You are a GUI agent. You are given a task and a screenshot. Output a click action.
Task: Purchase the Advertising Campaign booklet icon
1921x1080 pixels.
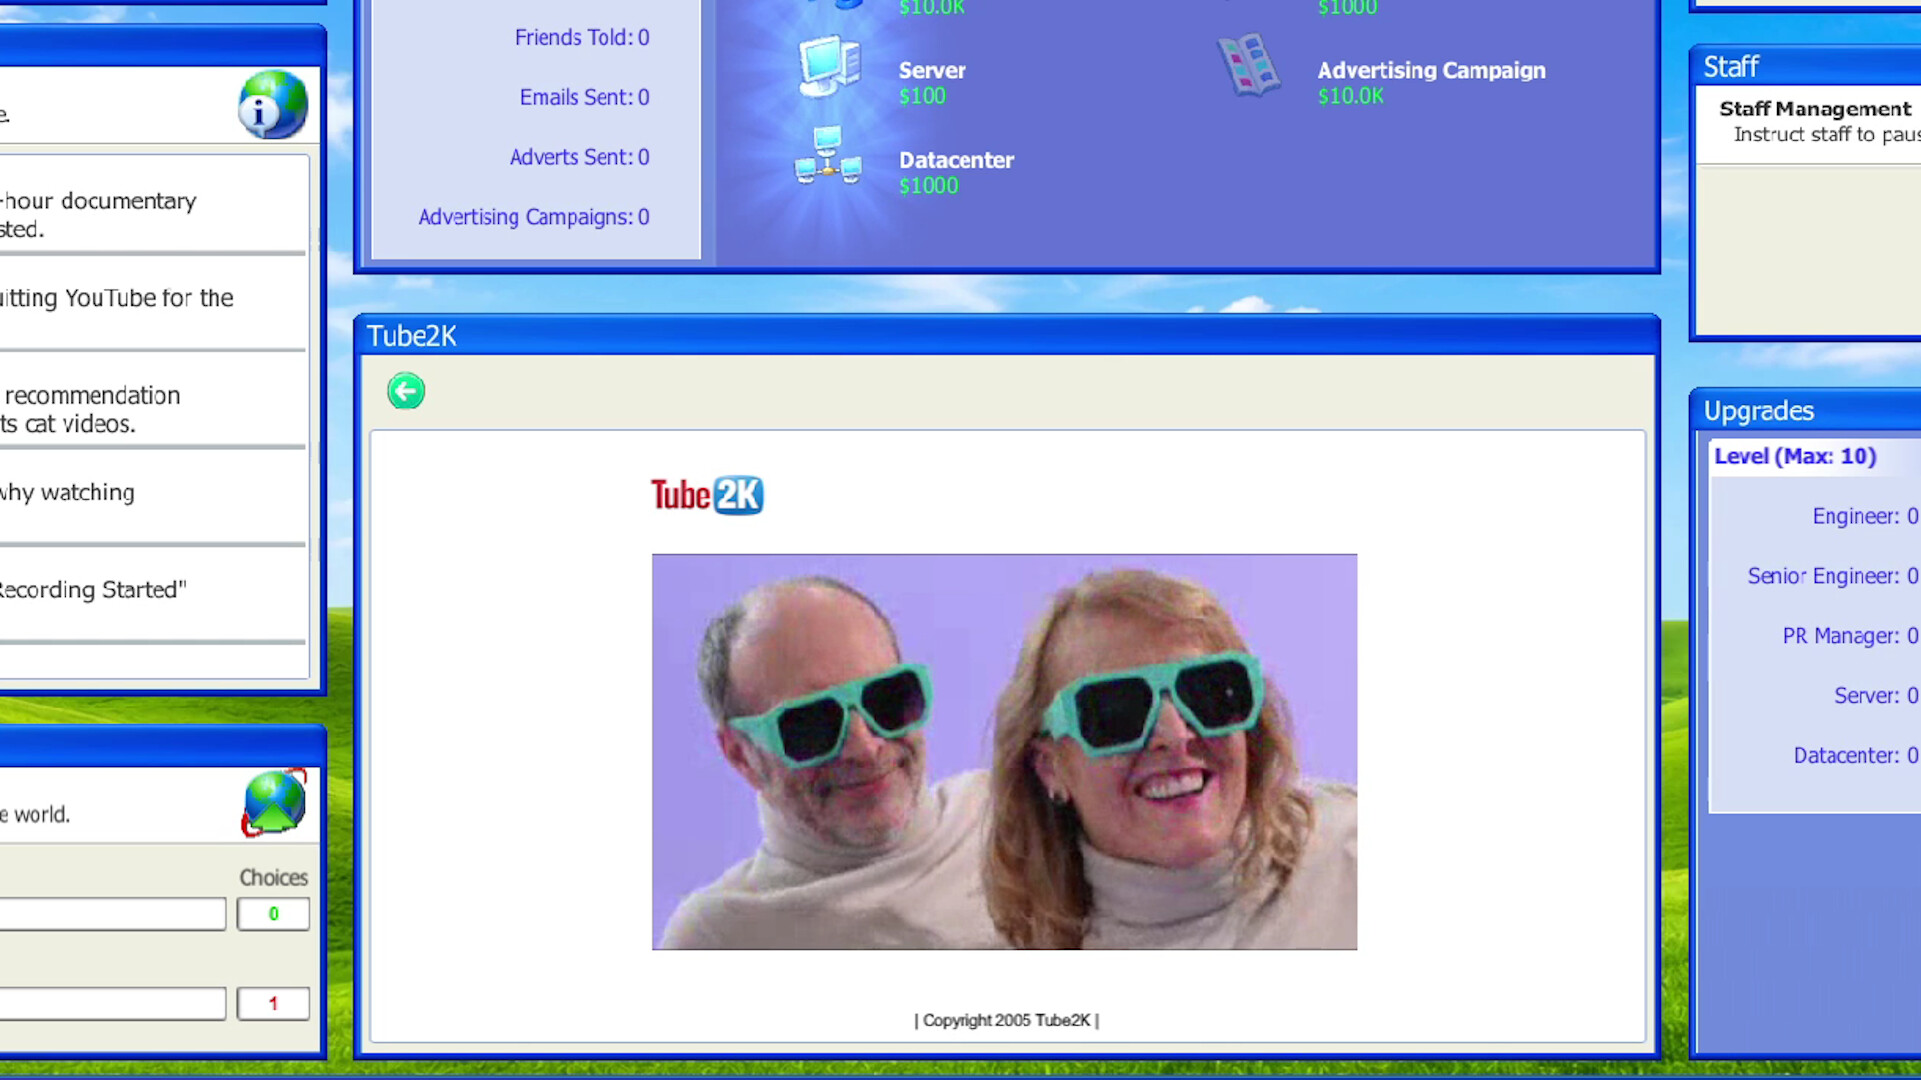pyautogui.click(x=1248, y=66)
